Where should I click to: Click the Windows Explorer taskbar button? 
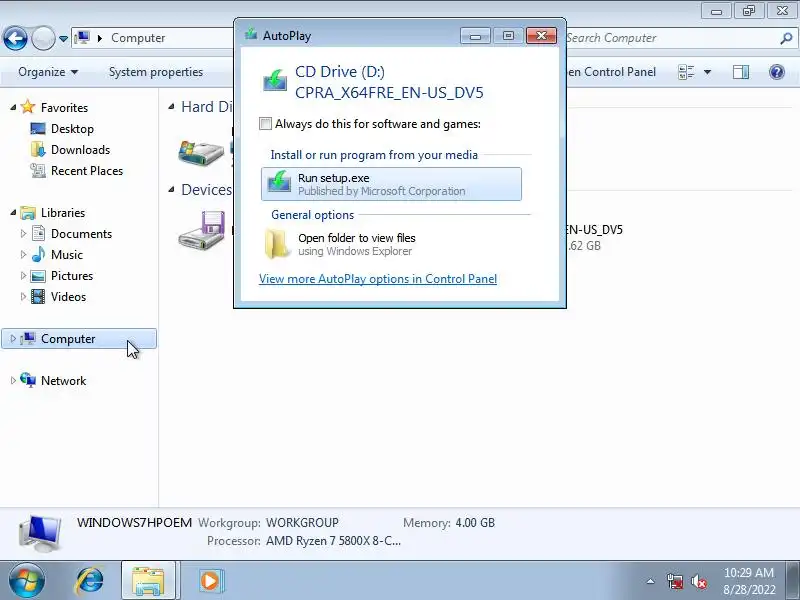click(x=148, y=581)
